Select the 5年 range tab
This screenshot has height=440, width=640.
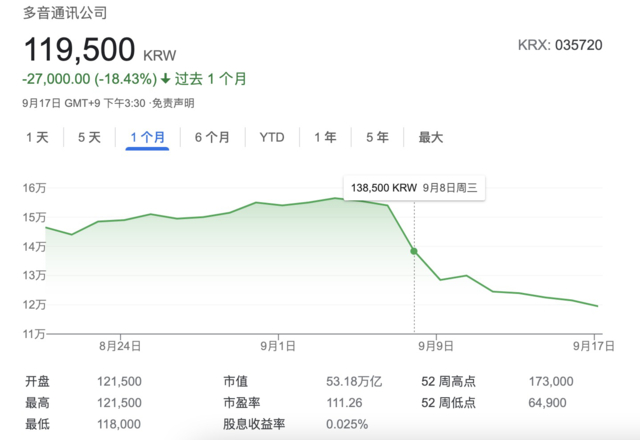click(x=378, y=137)
